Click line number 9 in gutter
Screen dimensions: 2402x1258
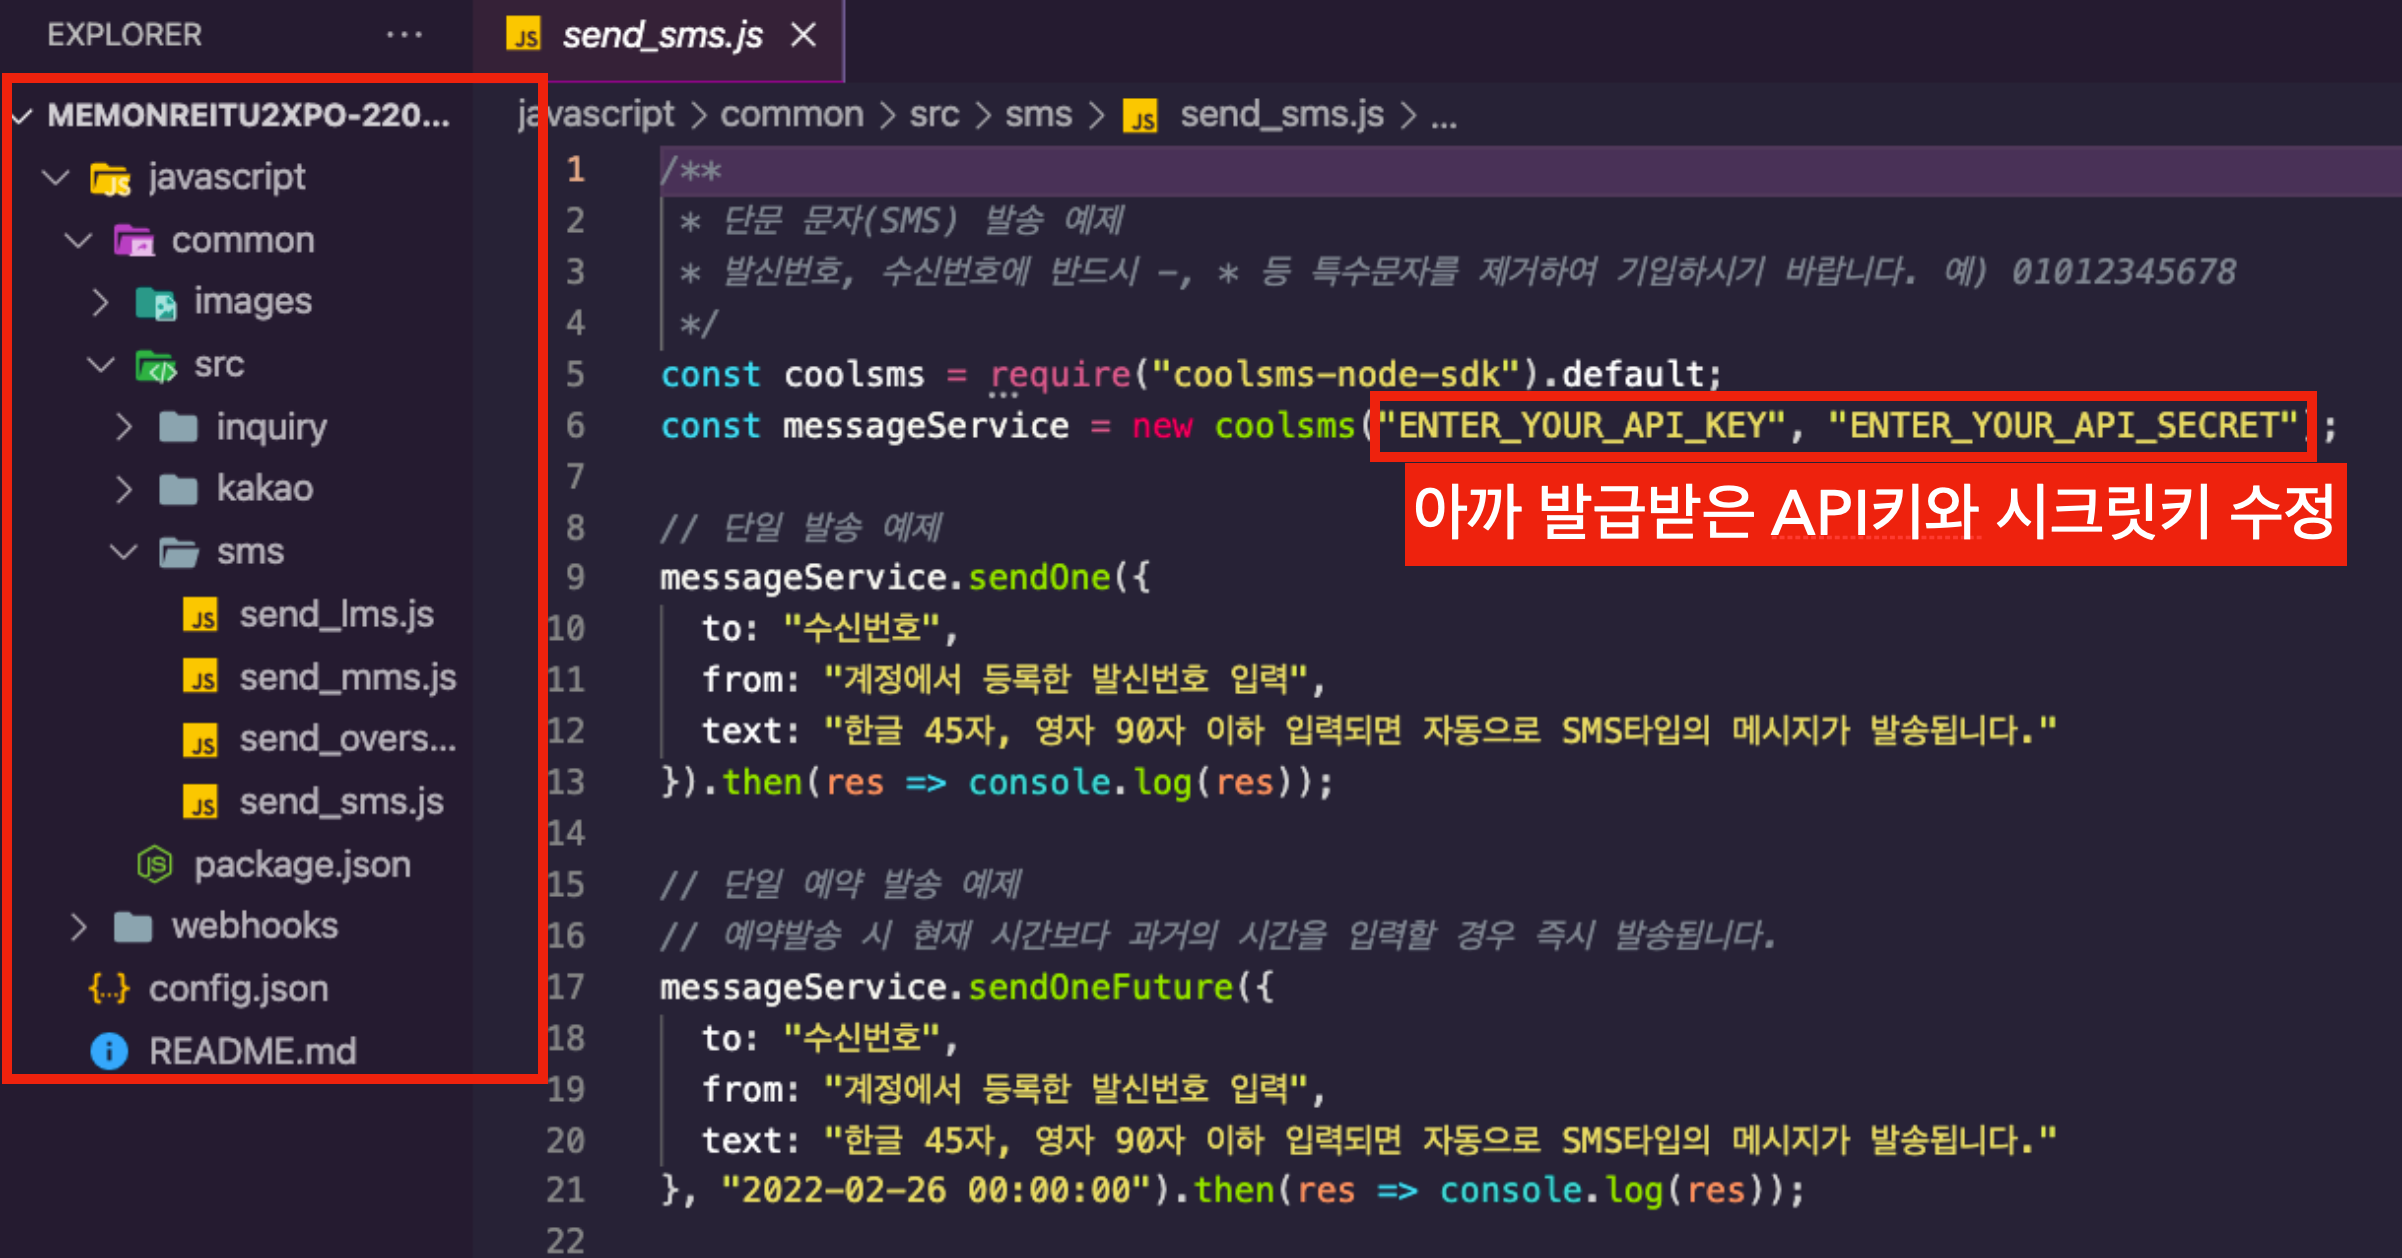[x=575, y=577]
